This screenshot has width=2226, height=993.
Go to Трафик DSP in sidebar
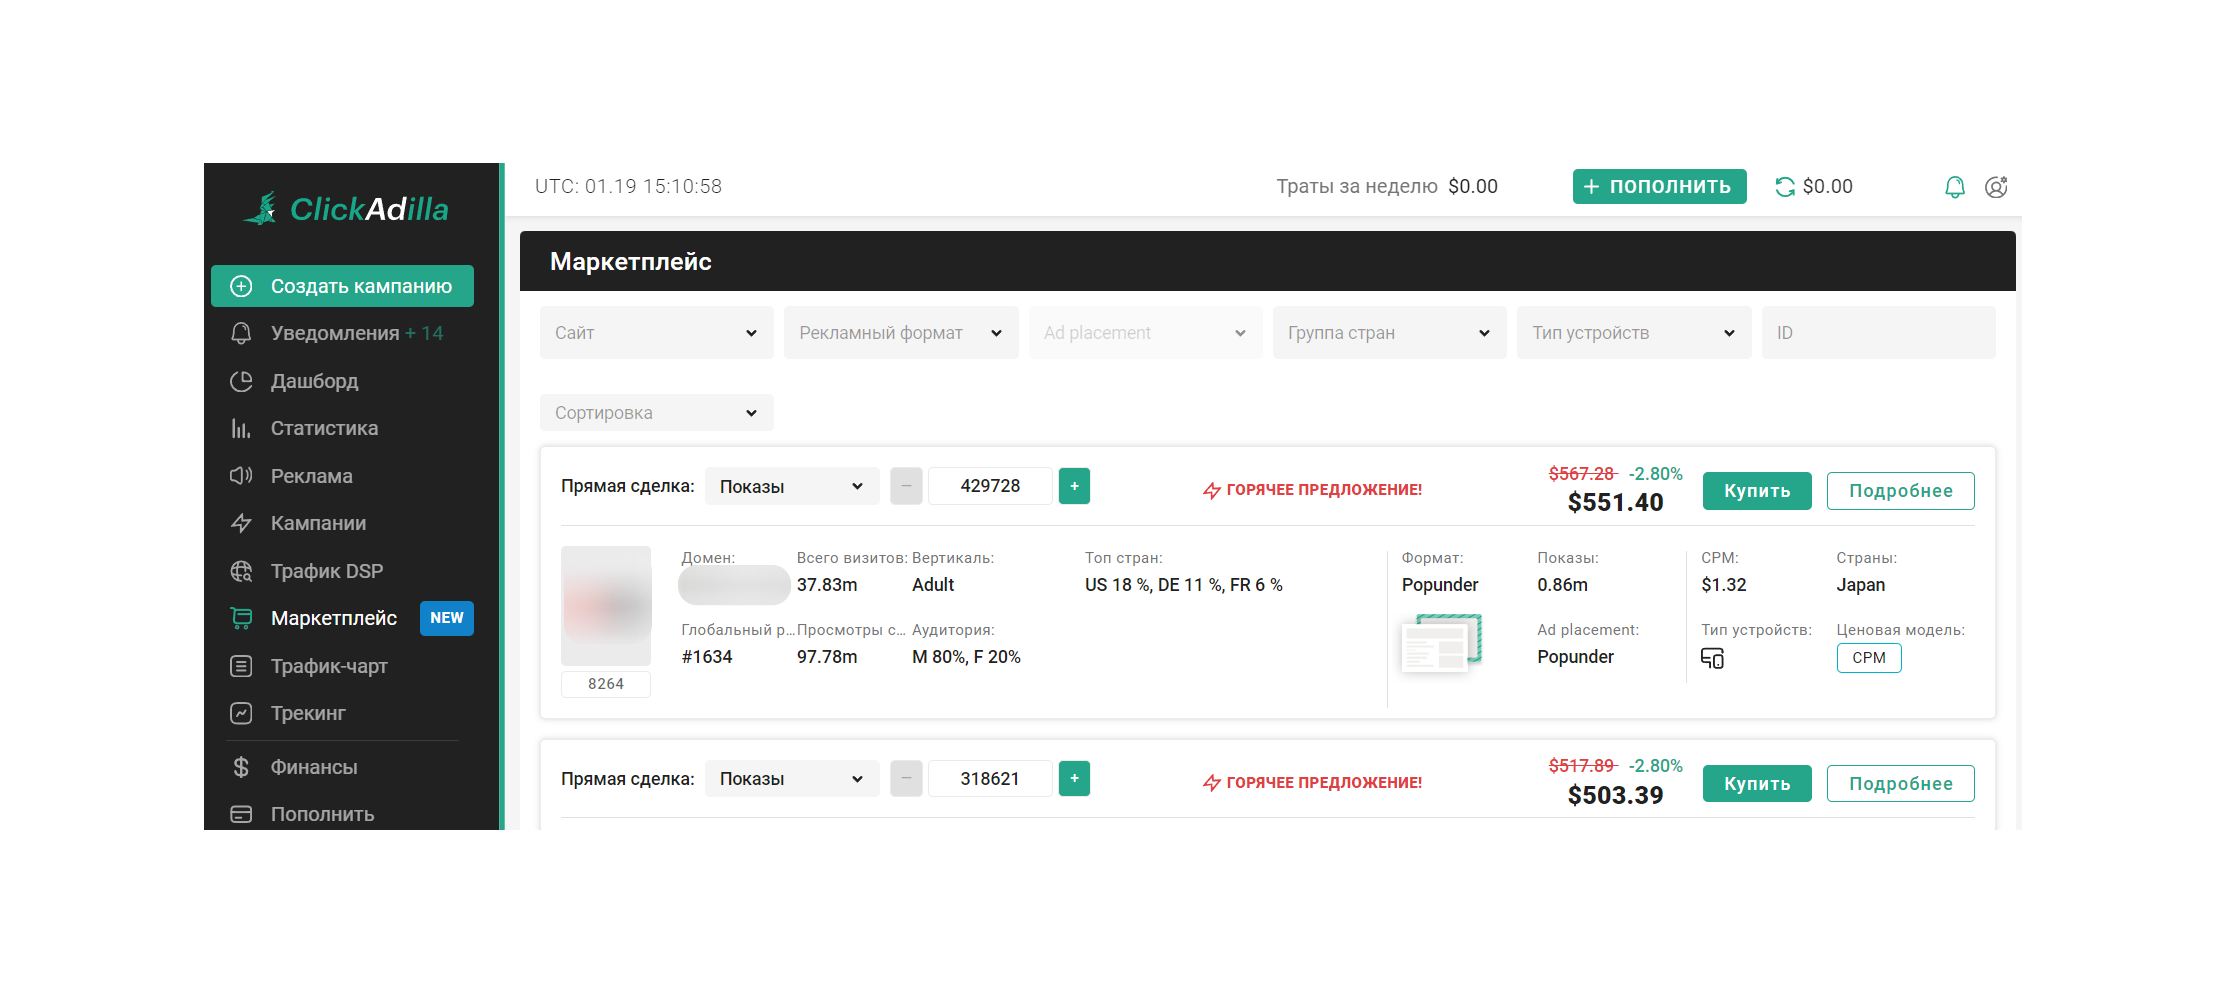tap(326, 571)
